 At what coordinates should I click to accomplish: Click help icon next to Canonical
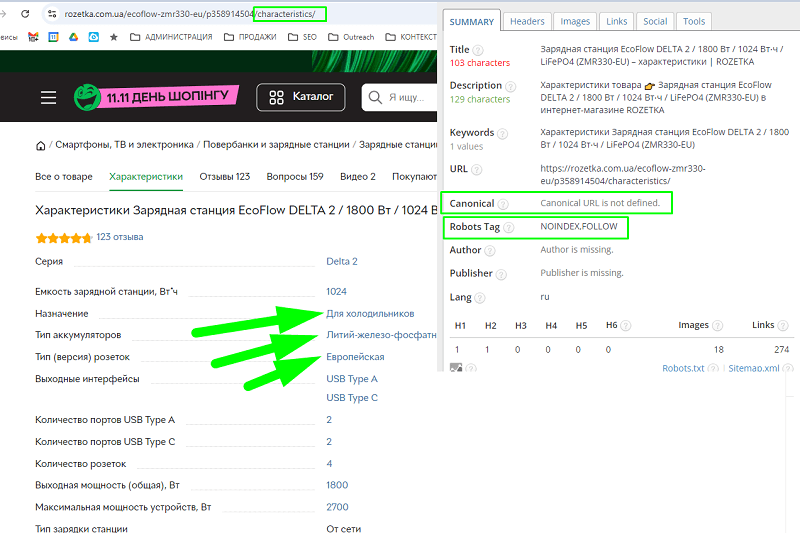click(503, 204)
